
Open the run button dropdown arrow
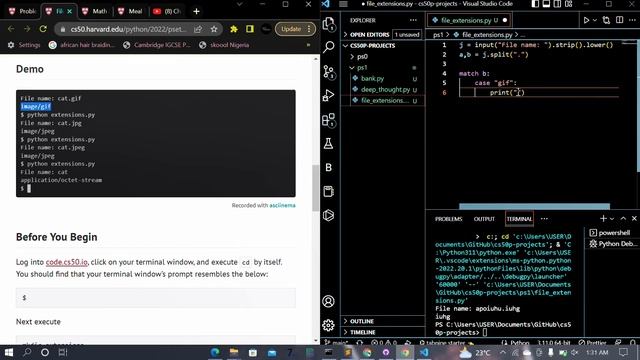point(595,20)
